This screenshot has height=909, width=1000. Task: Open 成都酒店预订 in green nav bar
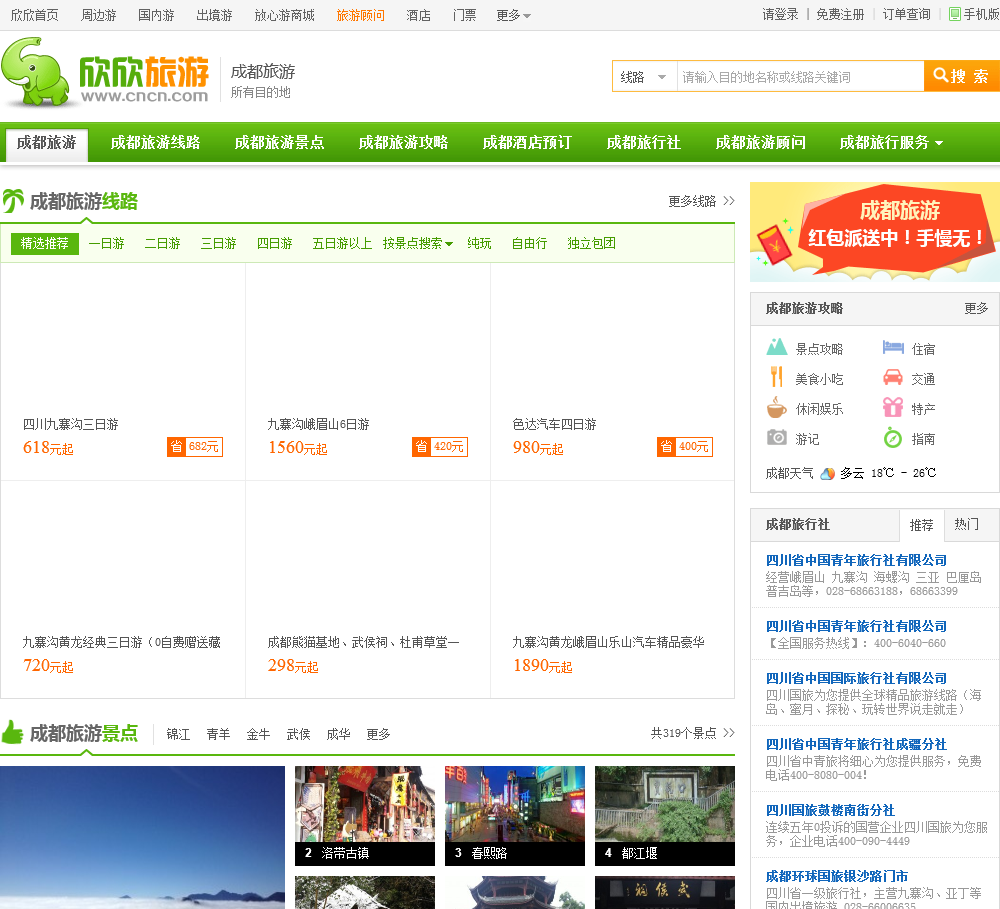click(x=527, y=142)
